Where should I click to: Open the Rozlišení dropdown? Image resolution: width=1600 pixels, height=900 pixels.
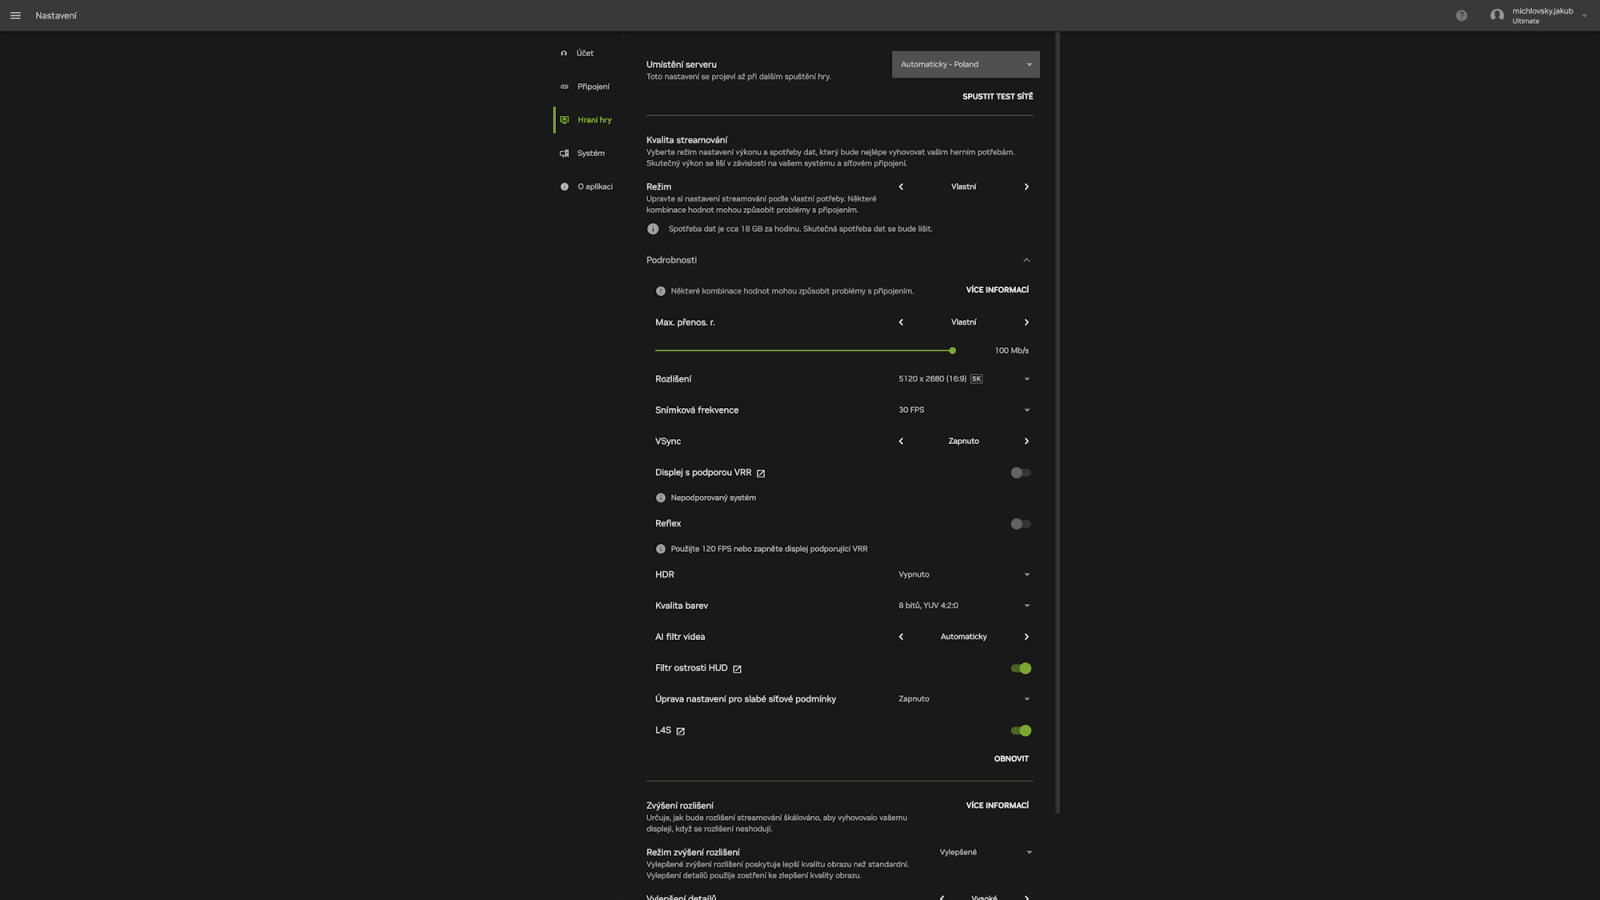1026,379
